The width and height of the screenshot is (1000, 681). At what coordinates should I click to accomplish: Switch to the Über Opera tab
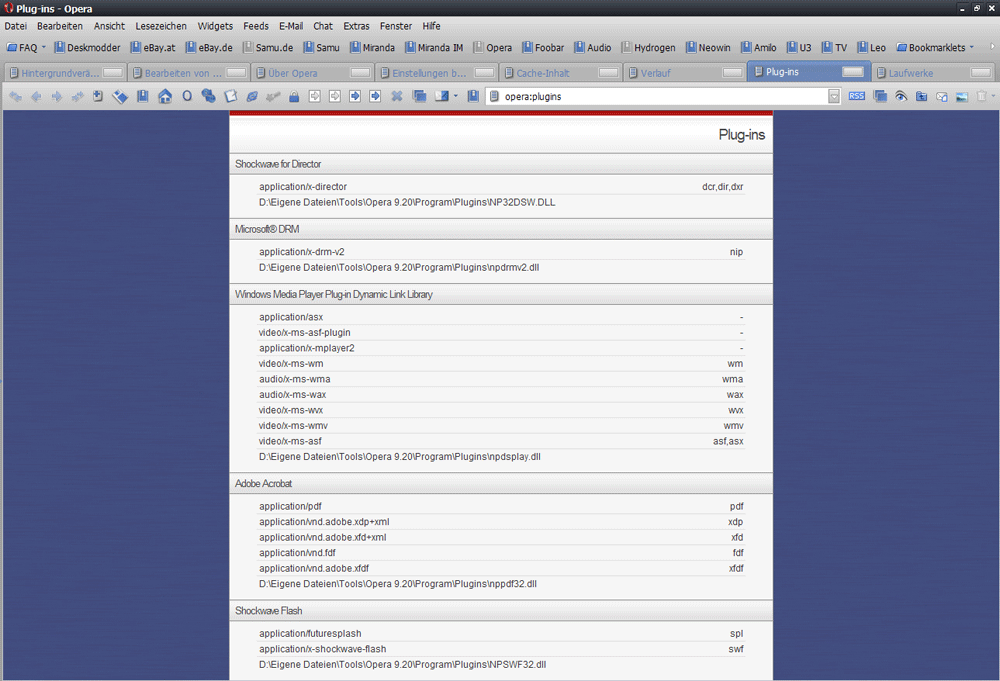click(x=312, y=73)
